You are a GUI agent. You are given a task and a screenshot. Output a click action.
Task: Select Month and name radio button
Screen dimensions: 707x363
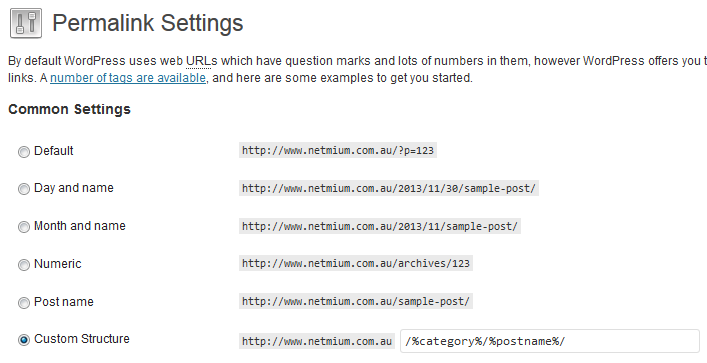24,227
